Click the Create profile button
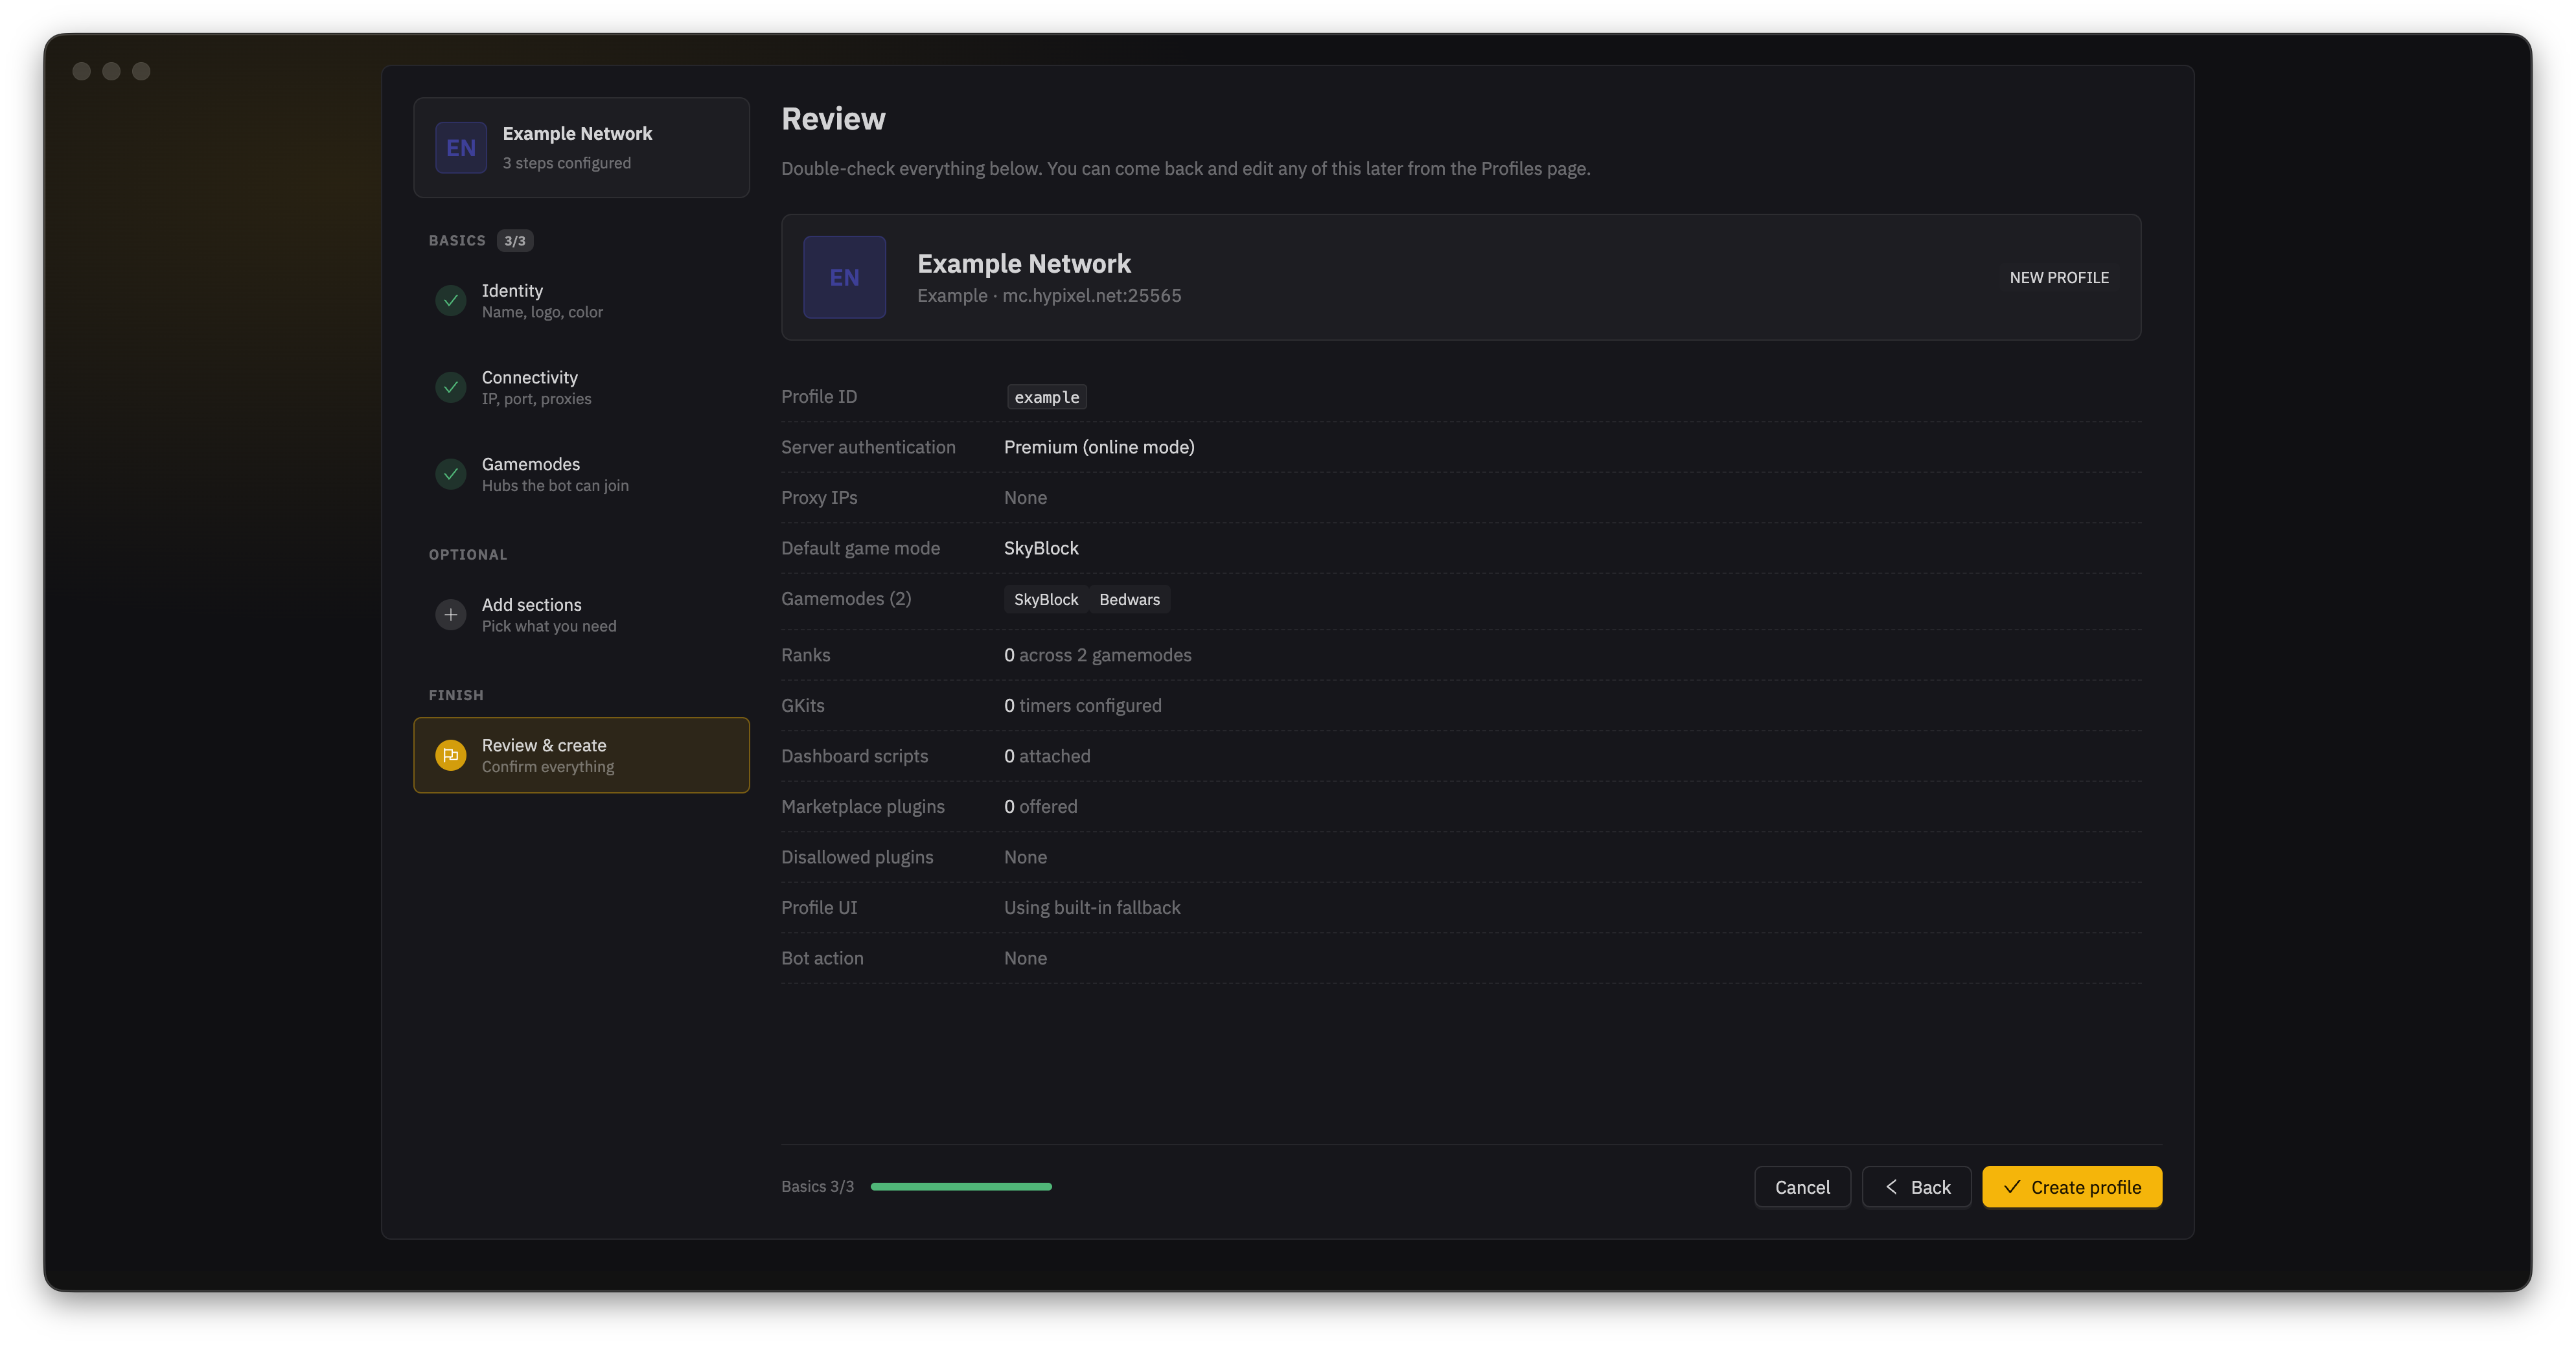The image size is (2576, 1346). pos(2072,1187)
